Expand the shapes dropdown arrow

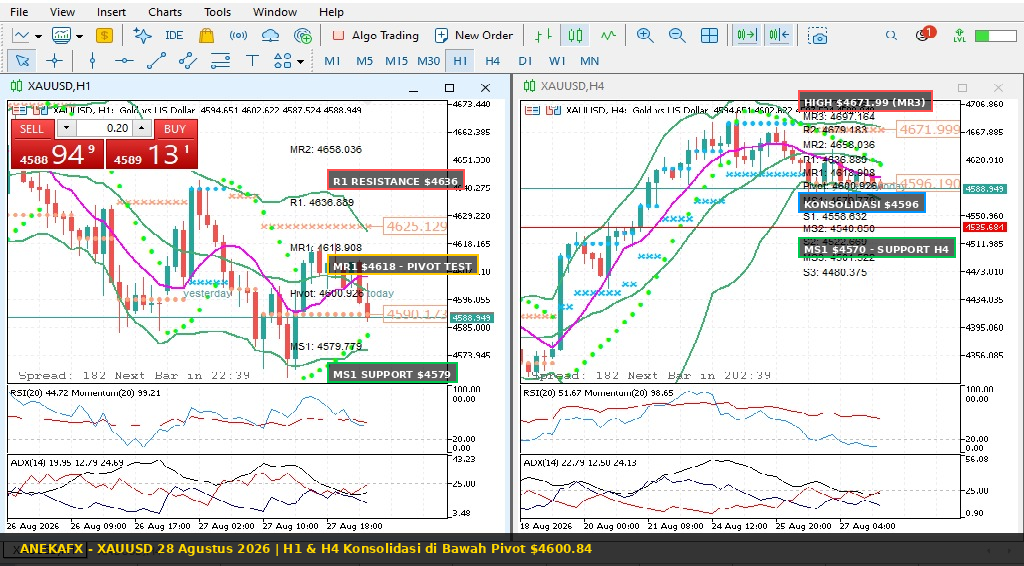[300, 61]
